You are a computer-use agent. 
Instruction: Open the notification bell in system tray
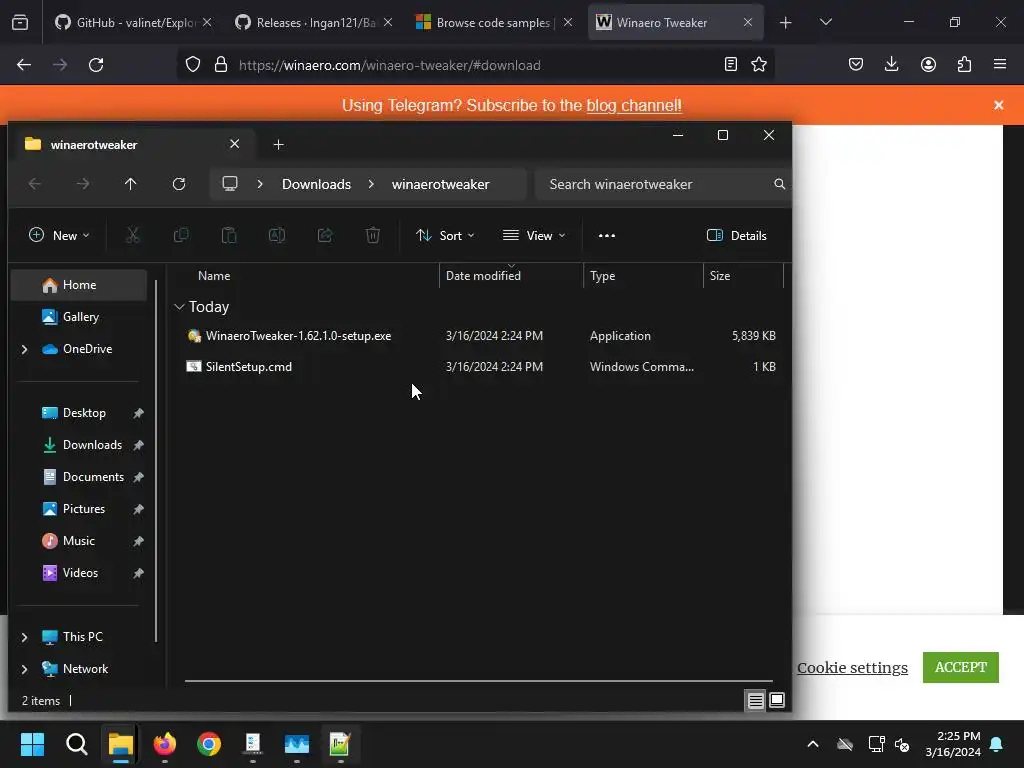coord(997,744)
